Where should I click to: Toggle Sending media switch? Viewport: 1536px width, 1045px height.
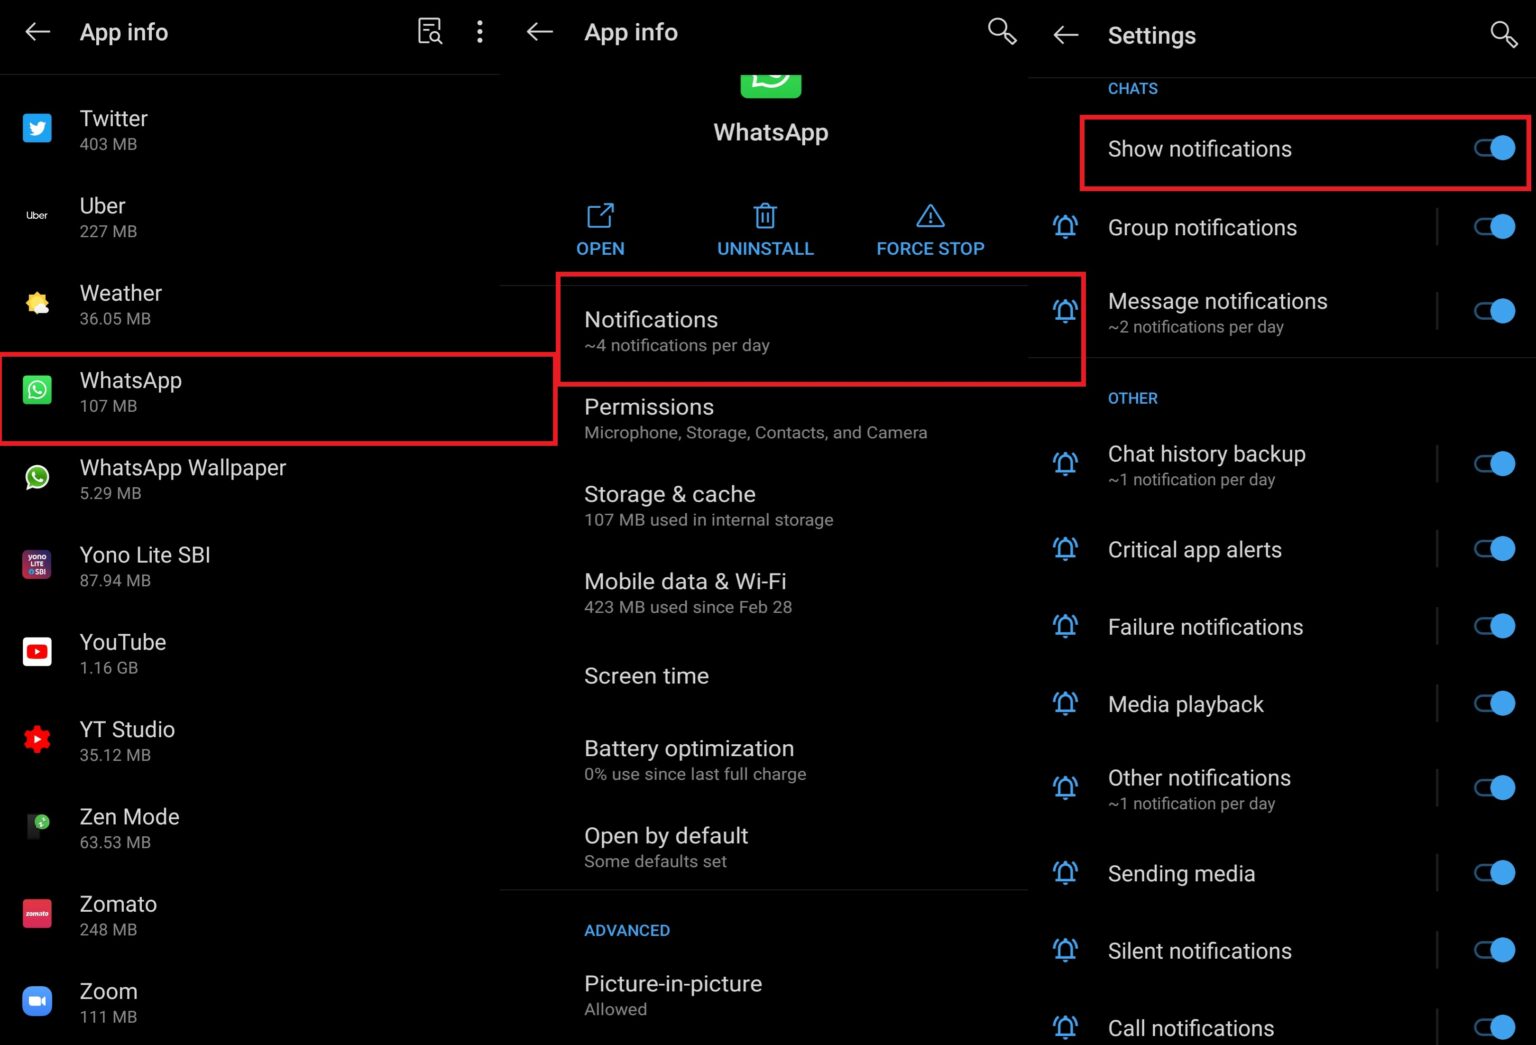(1495, 873)
